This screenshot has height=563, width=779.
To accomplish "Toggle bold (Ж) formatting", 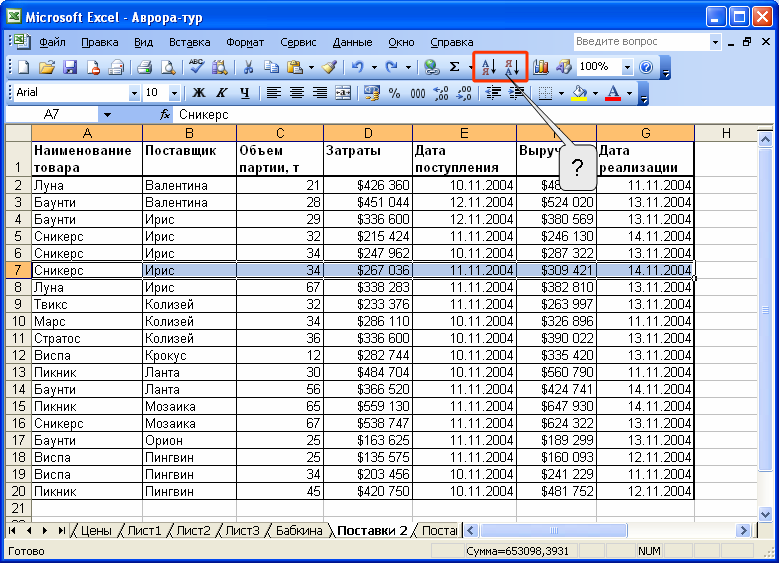I will pos(199,92).
